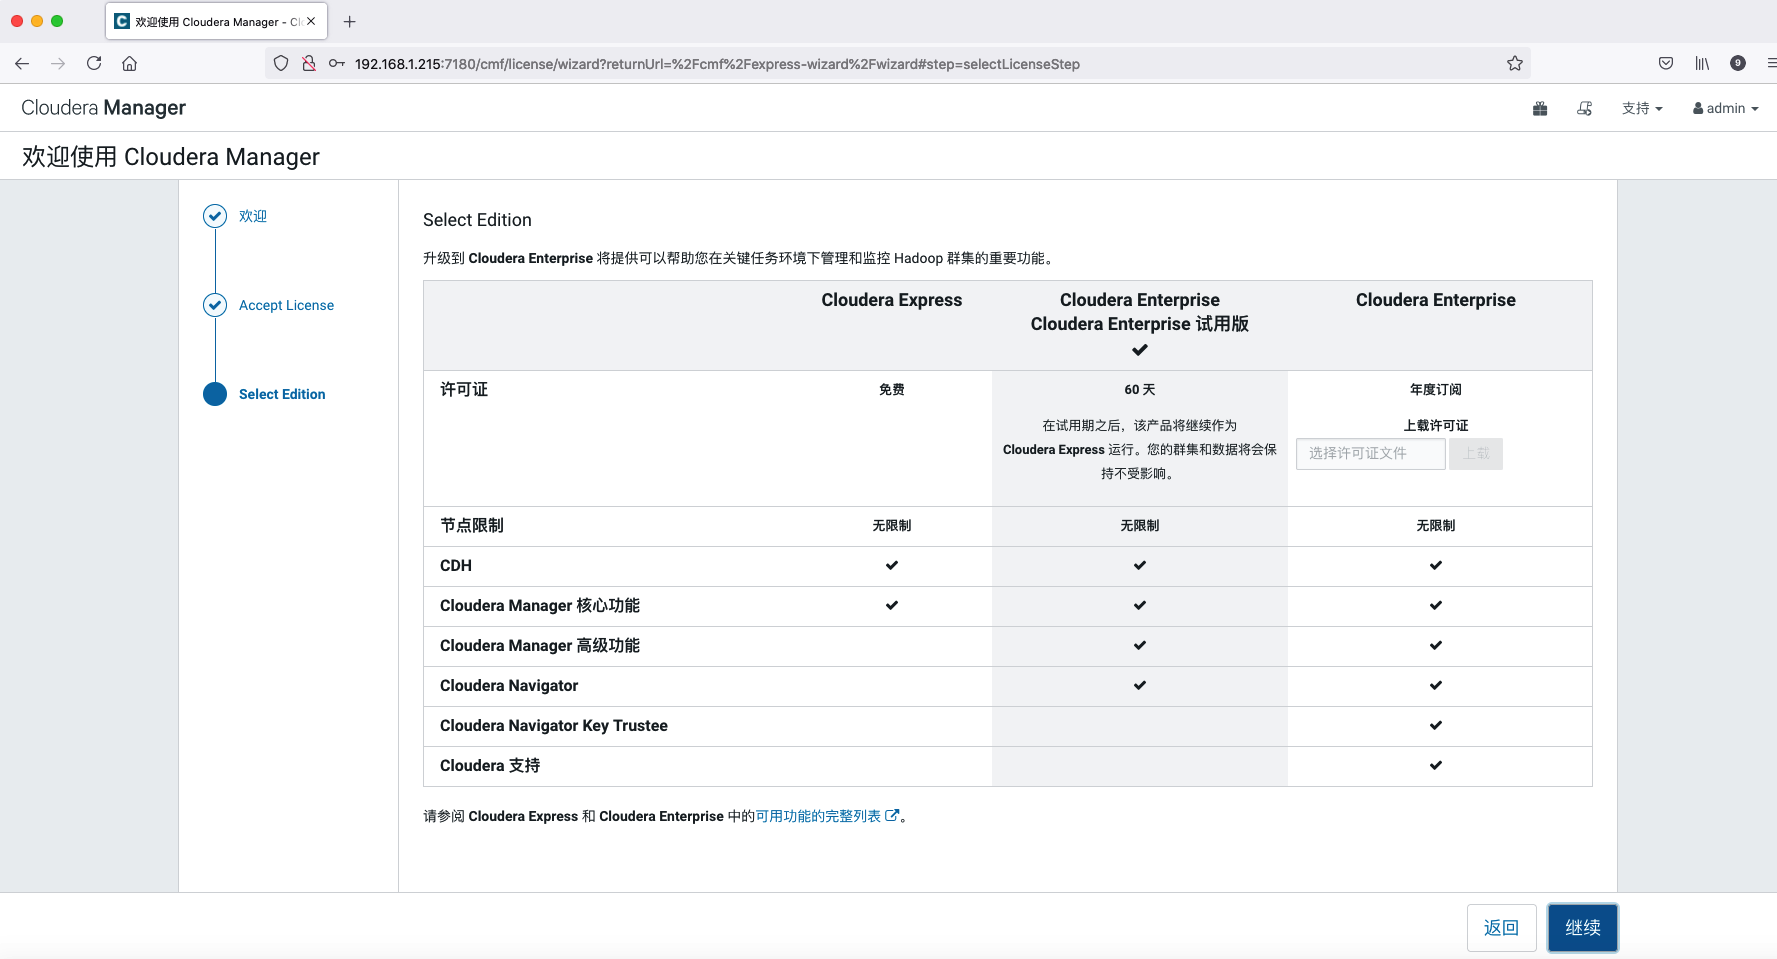This screenshot has height=959, width=1777.
Task: Click the Select Edition heading
Action: tap(477, 220)
